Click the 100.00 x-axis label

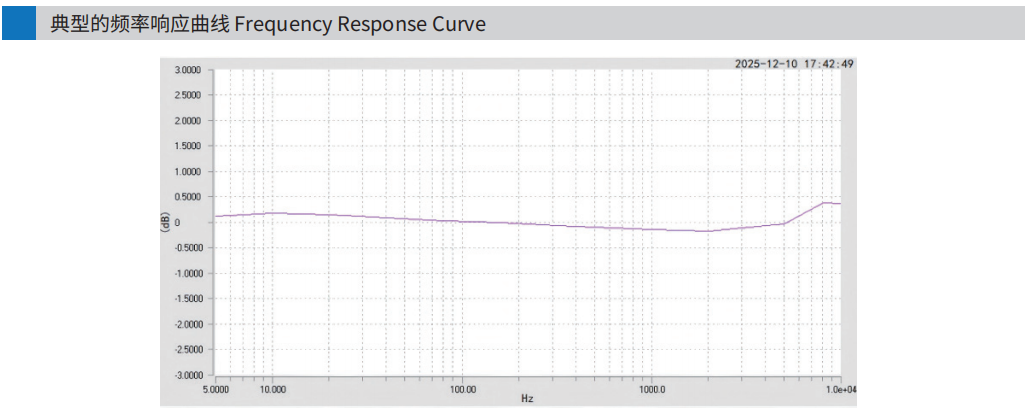tap(462, 388)
